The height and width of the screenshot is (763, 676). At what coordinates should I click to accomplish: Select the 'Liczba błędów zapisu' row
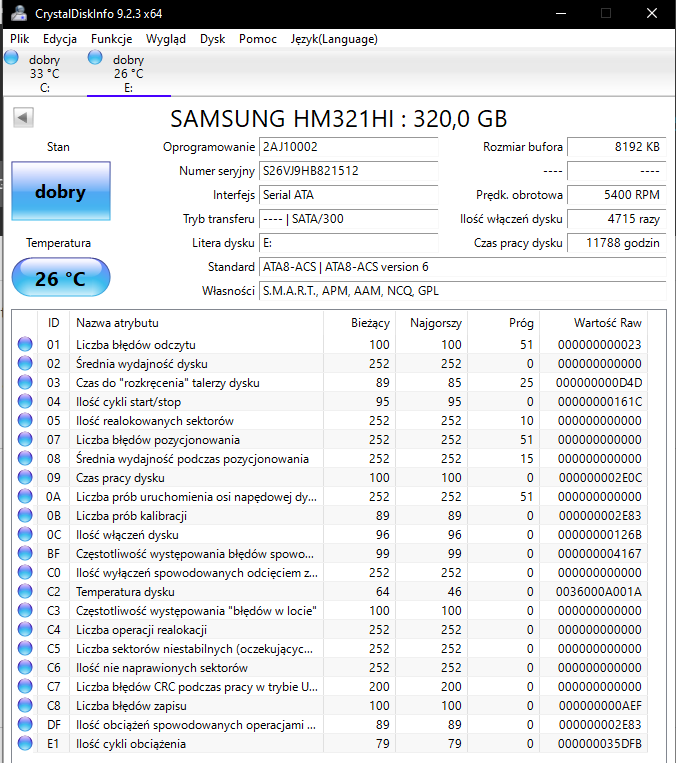click(330, 705)
